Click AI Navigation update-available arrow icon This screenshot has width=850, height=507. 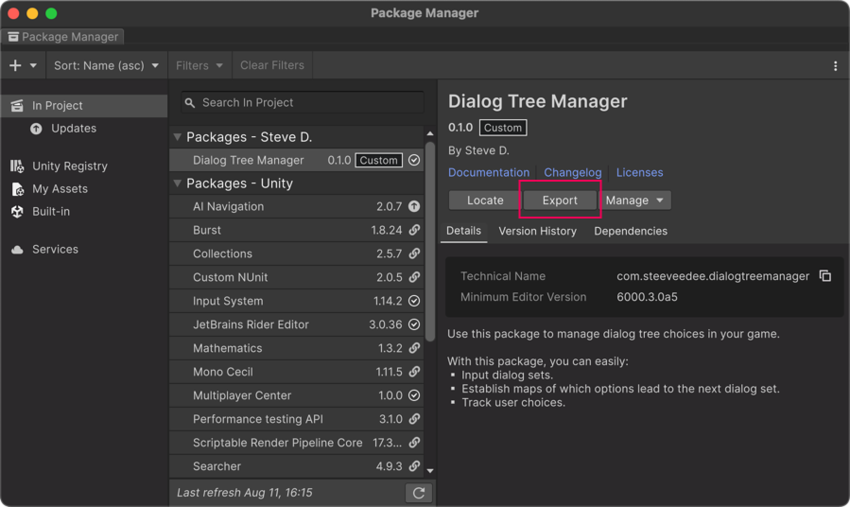414,207
